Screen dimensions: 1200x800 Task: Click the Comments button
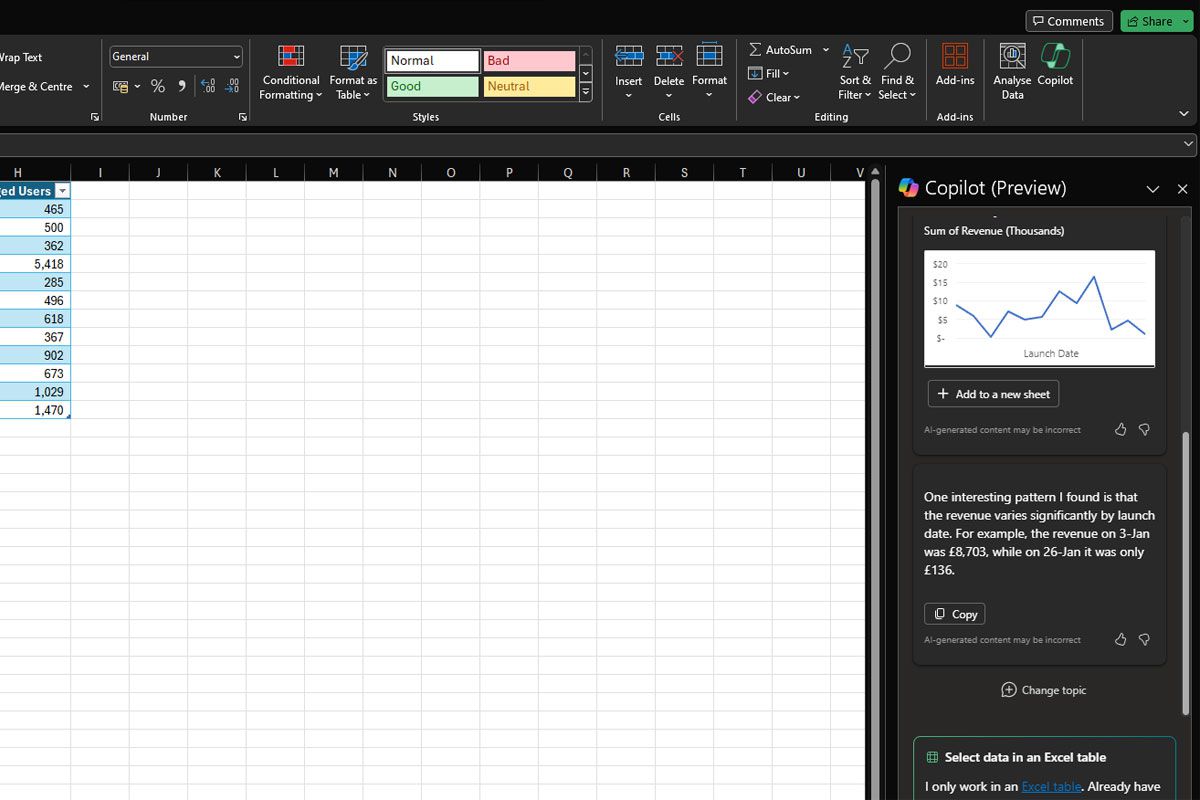coord(1068,21)
